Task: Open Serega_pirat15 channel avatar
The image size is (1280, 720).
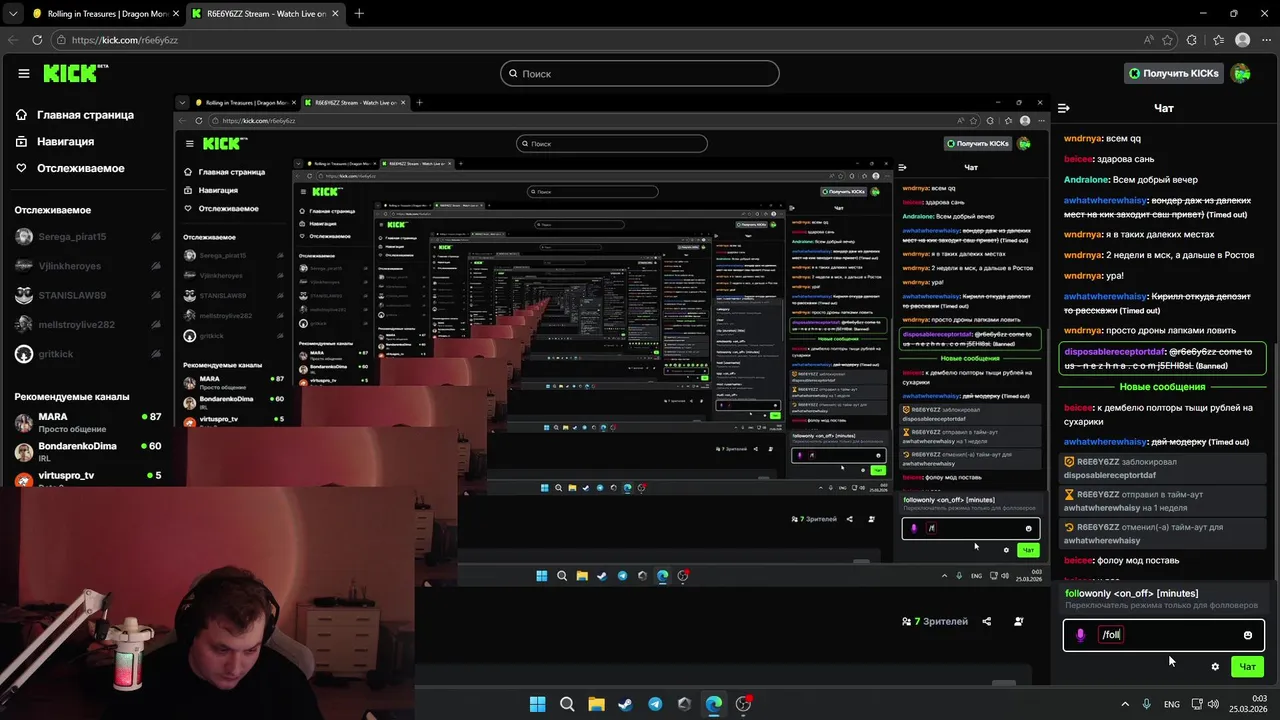Action: point(24,237)
